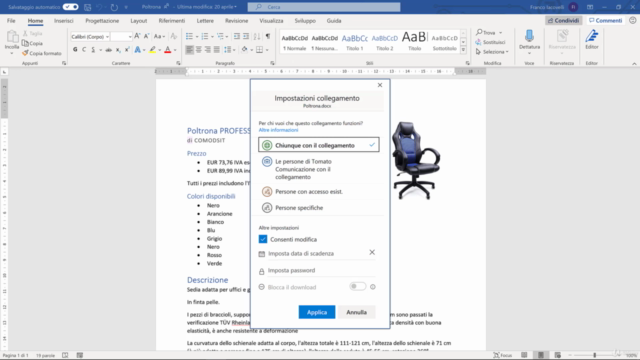640x360 pixels.
Task: Close the 'Impostazioni collegamento' dialog
Action: (x=380, y=85)
